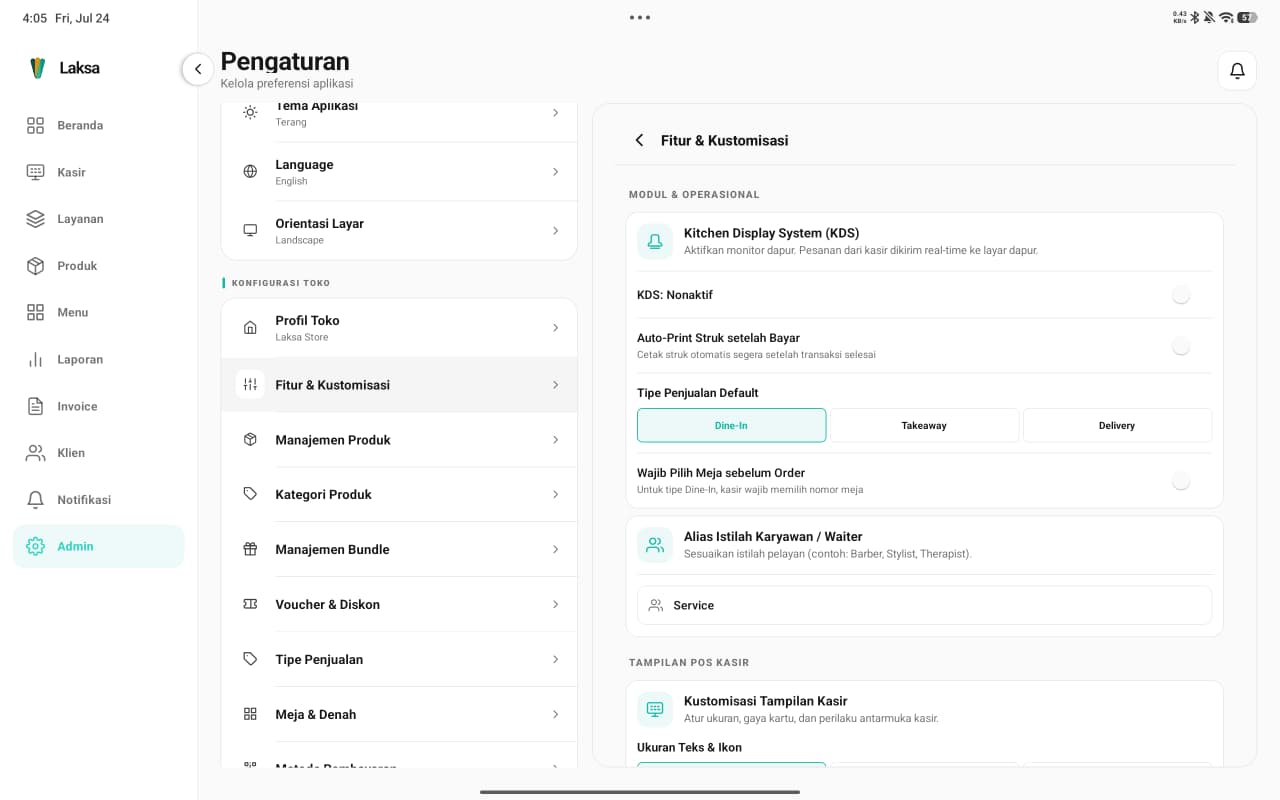Click the 'Ukuran Teks & Ikon' label
The image size is (1280, 800).
(689, 747)
